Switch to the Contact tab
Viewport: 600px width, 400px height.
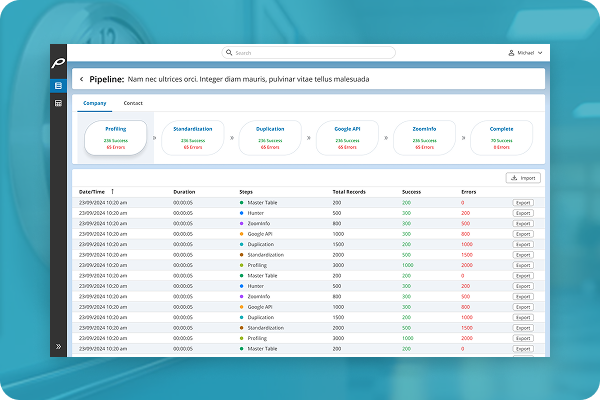pos(132,103)
